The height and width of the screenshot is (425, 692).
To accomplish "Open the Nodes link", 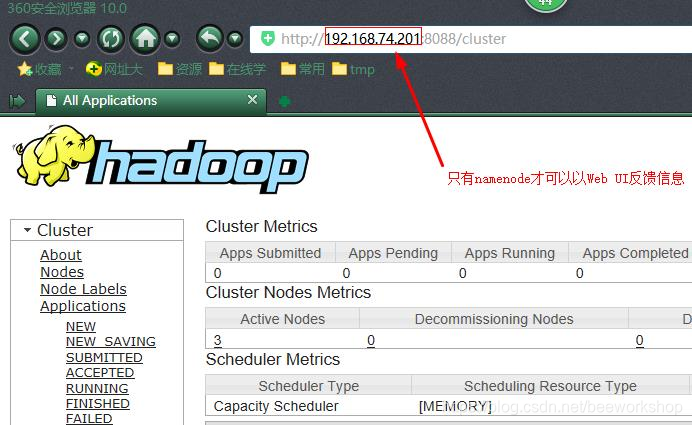I will pos(62,272).
